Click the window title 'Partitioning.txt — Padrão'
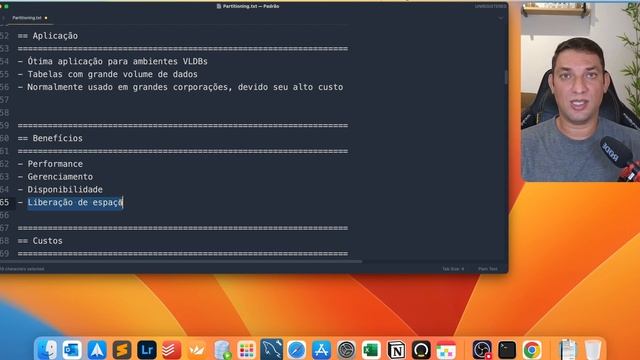The image size is (640, 360). 251,6
